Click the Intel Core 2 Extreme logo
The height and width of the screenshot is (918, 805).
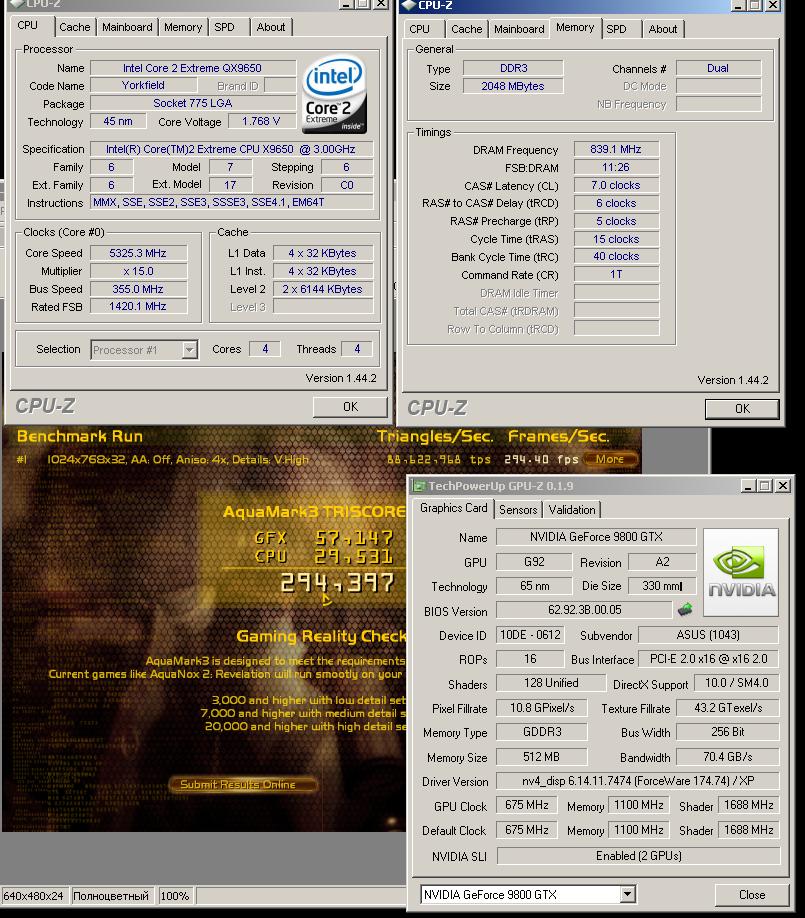click(334, 94)
